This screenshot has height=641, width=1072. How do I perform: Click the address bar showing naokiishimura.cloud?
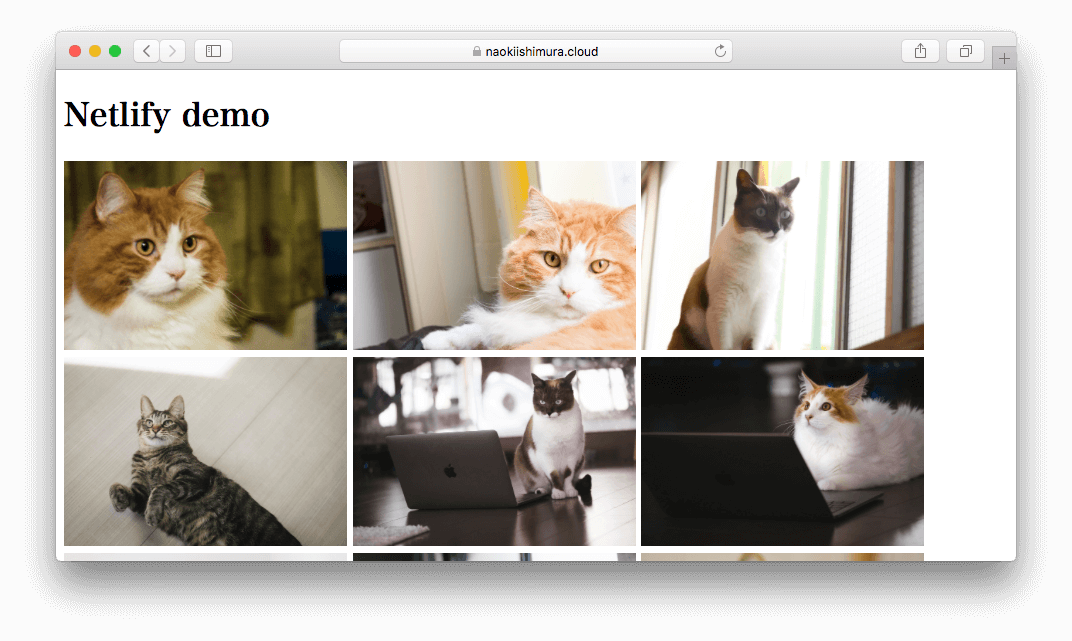[x=536, y=51]
